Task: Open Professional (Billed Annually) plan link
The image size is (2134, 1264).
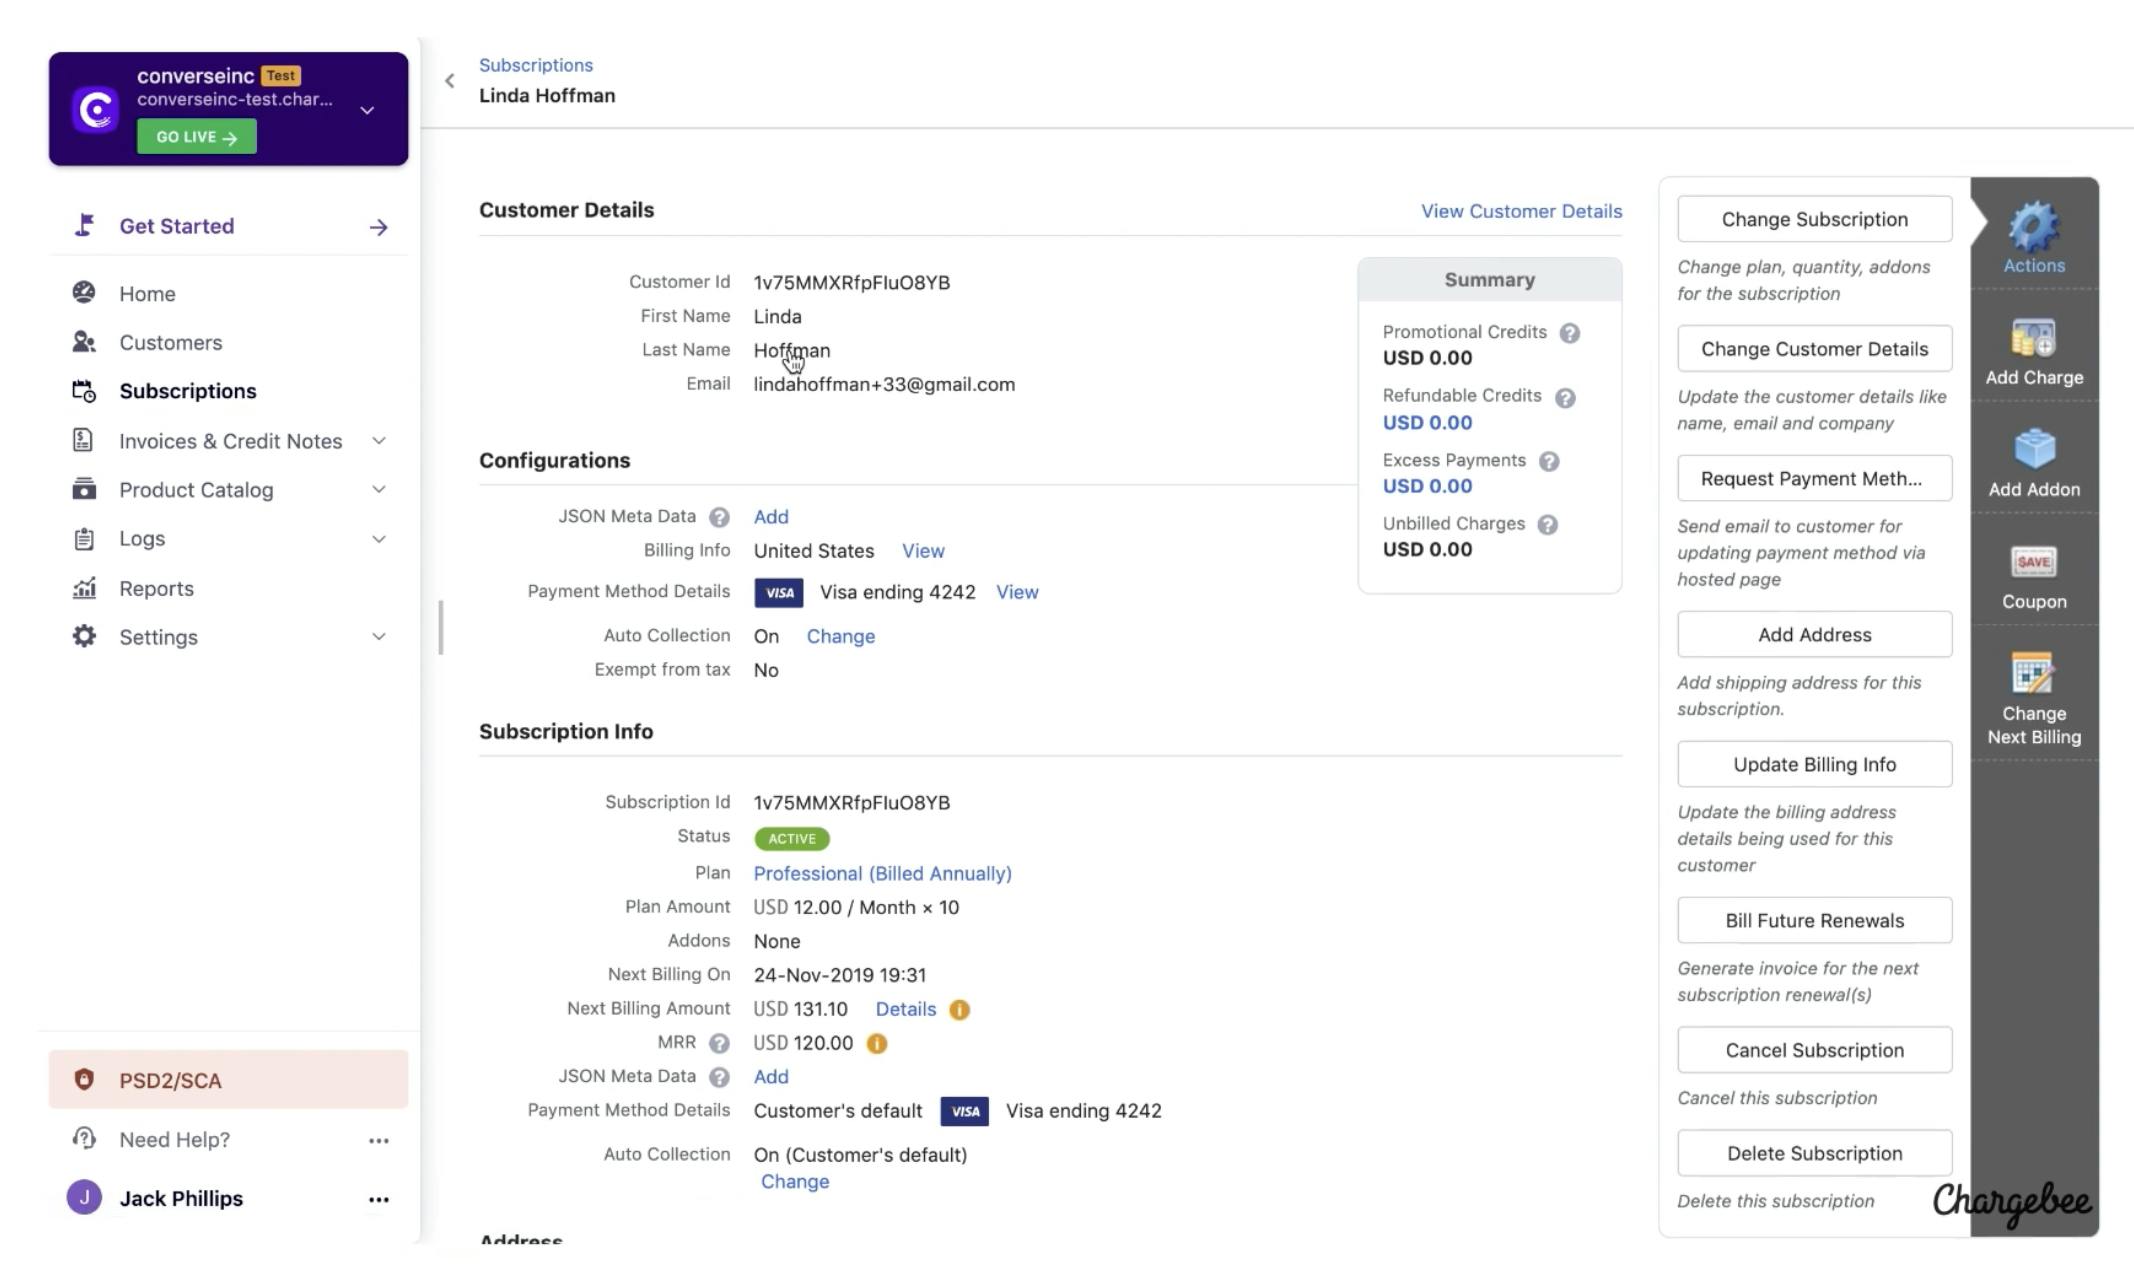Action: [x=882, y=874]
